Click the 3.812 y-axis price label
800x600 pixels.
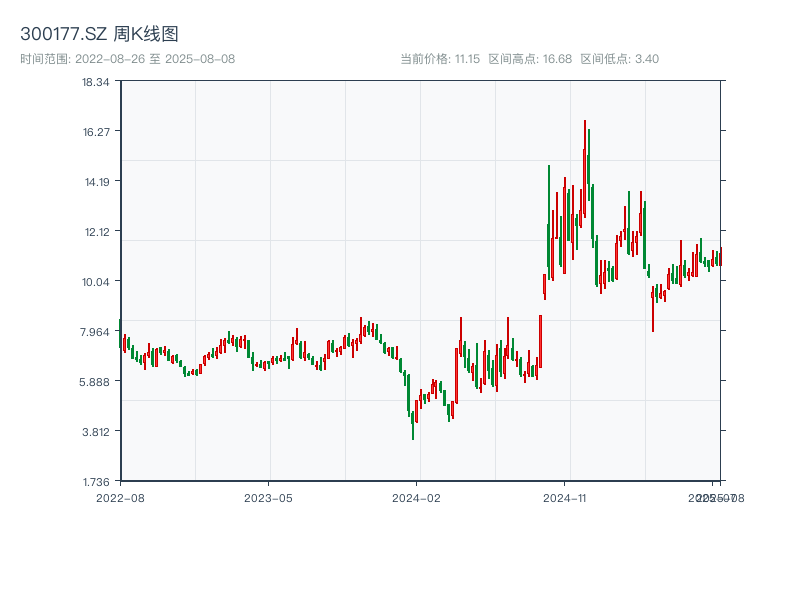[x=96, y=432]
